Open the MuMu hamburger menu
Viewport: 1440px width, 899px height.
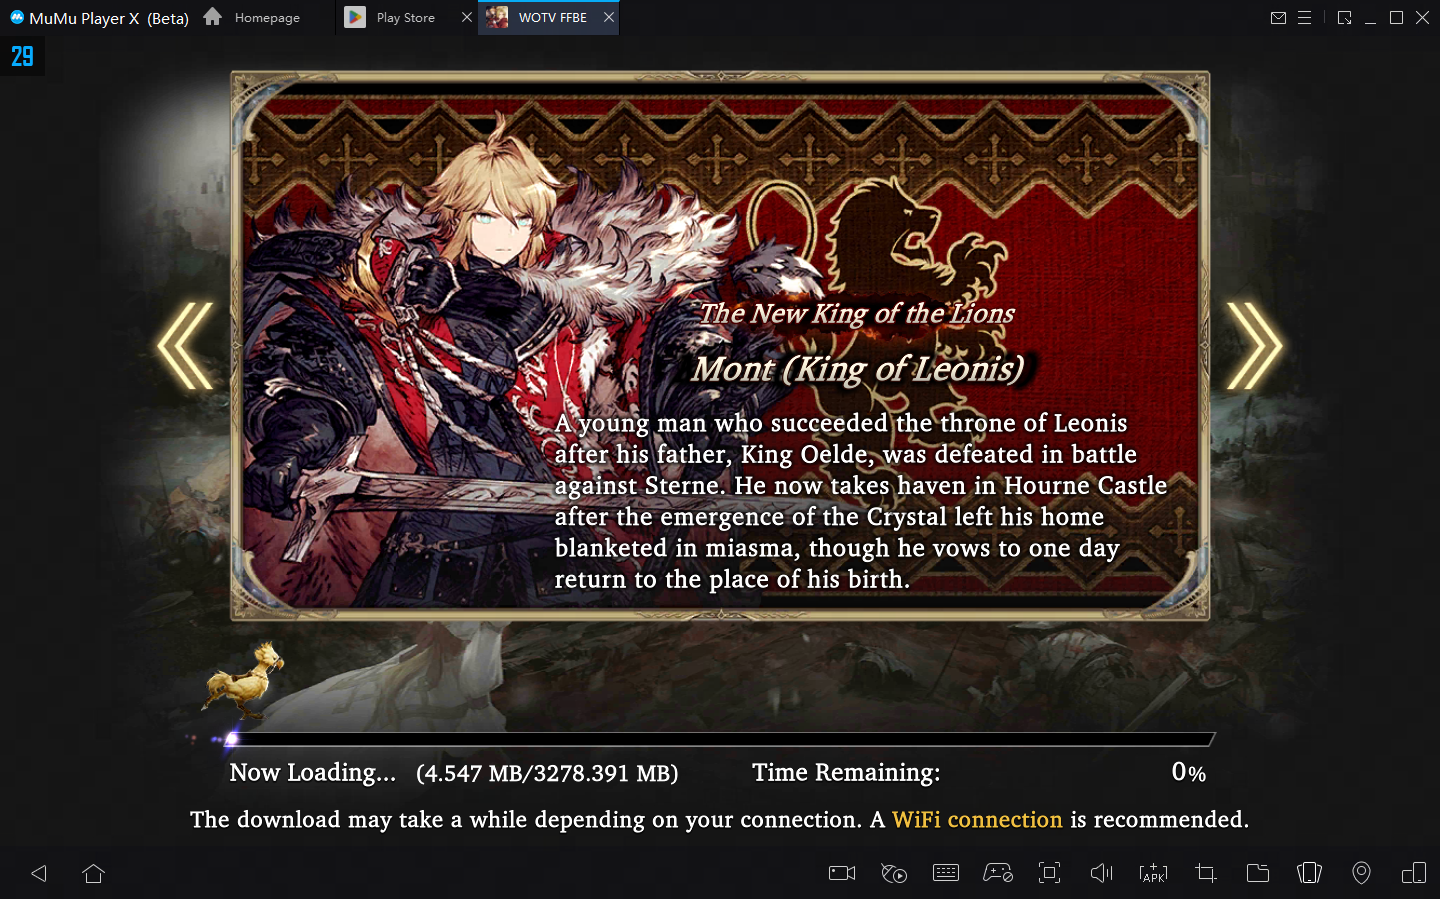pos(1304,17)
